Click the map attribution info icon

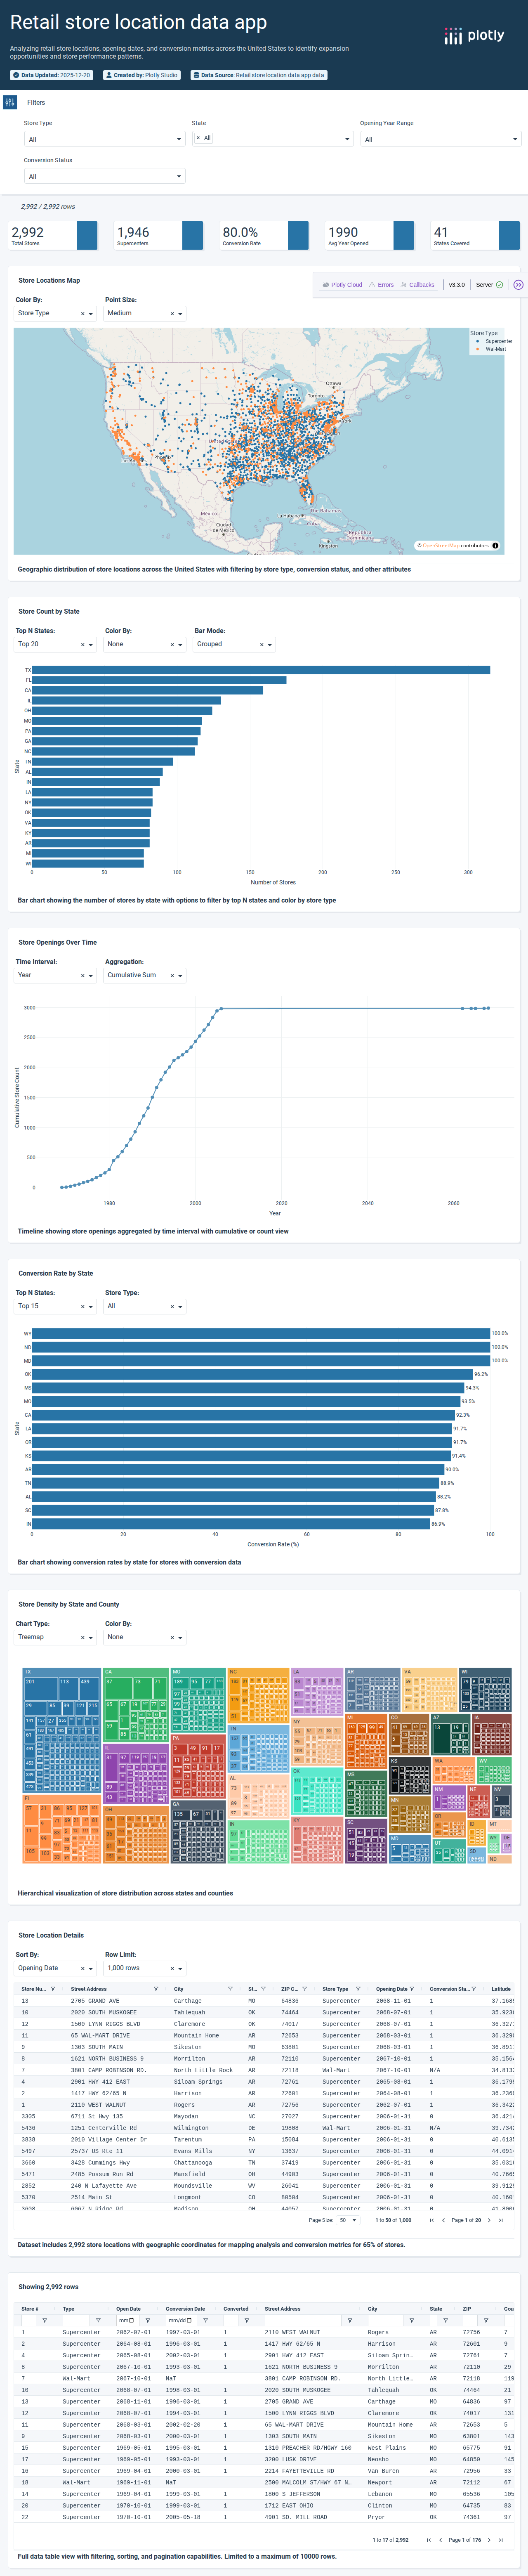[496, 546]
